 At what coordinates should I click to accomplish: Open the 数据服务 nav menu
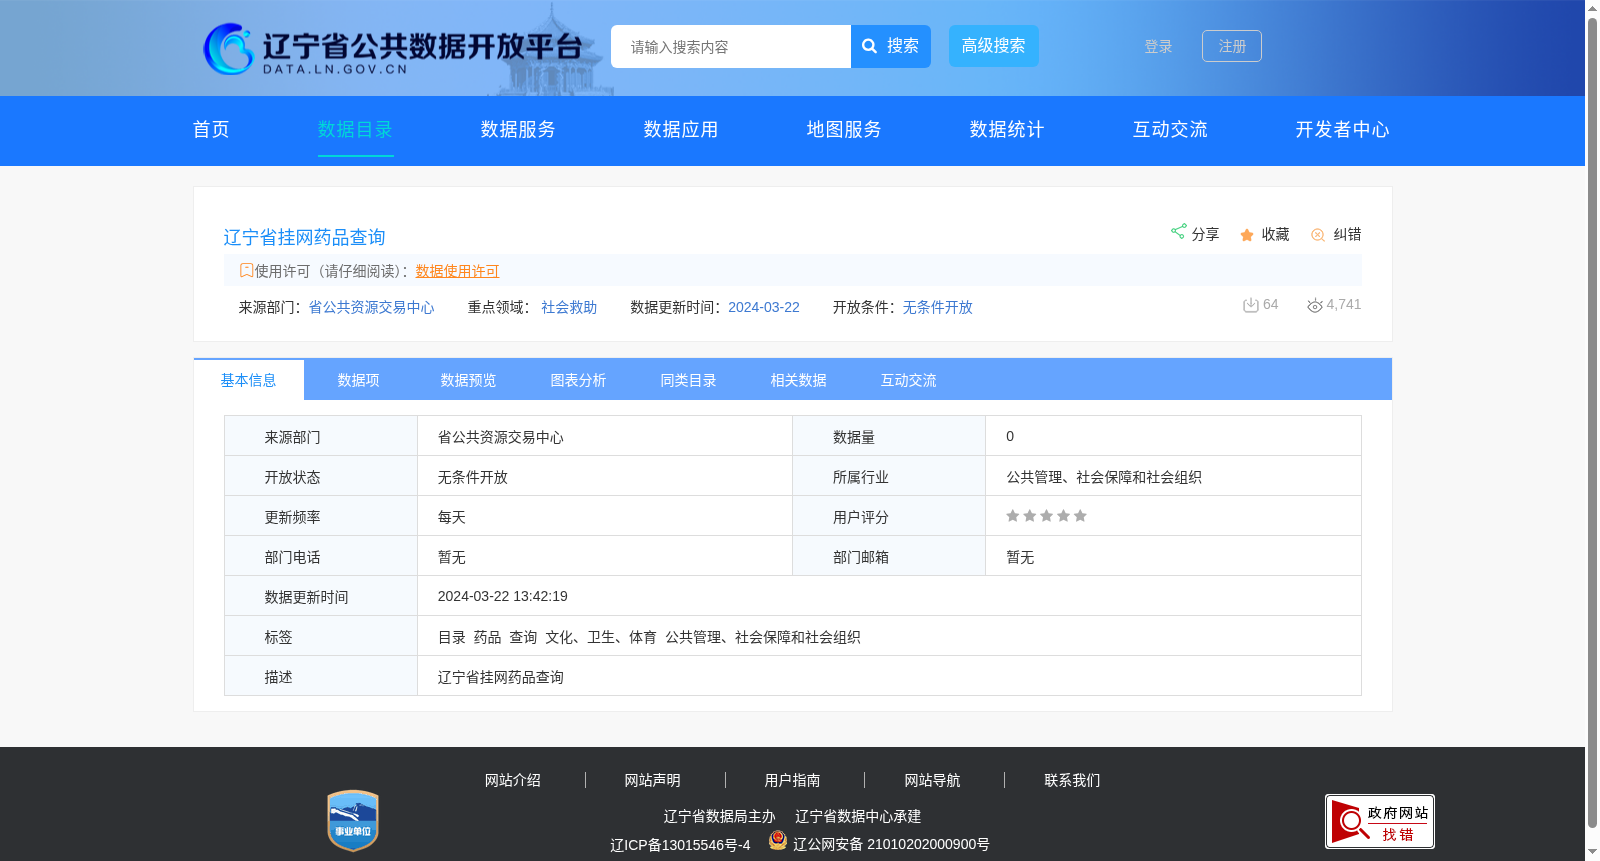point(518,130)
